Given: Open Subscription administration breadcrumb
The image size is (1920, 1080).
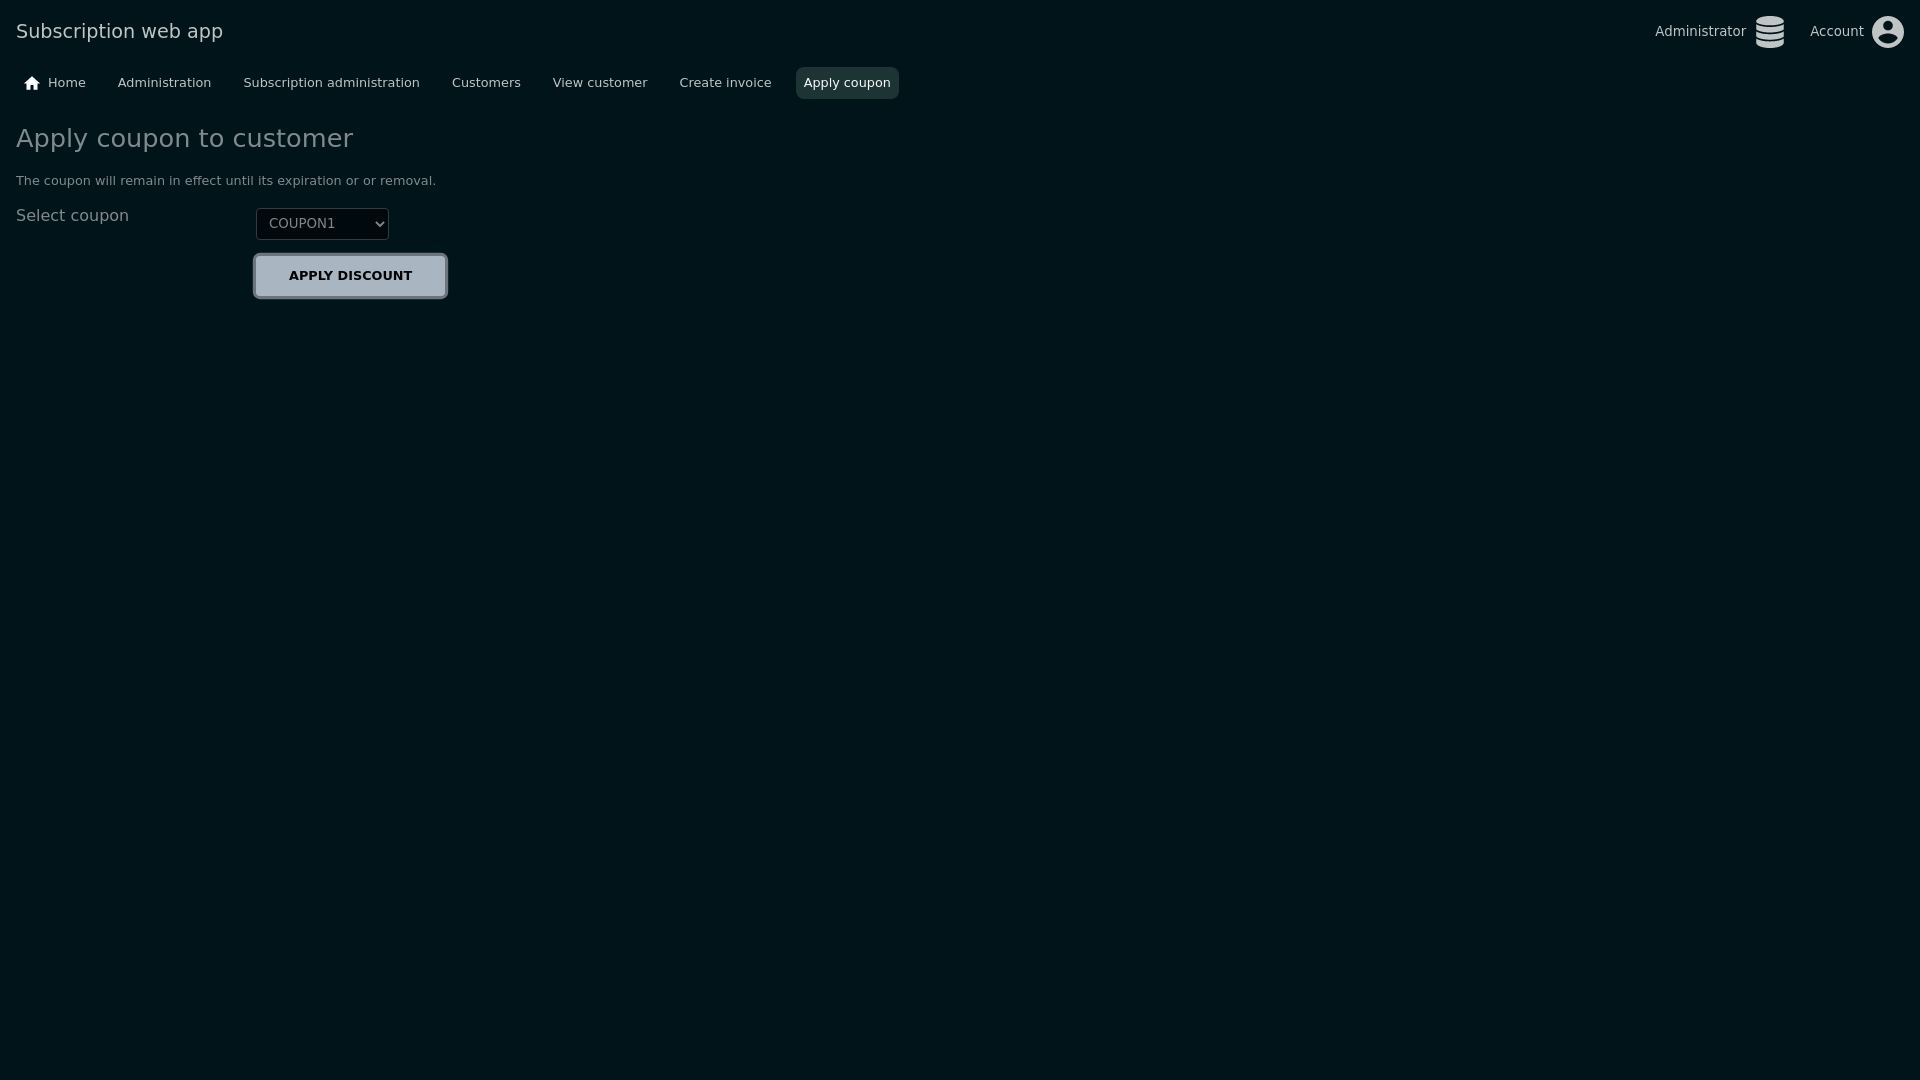Looking at the screenshot, I should pos(331,83).
